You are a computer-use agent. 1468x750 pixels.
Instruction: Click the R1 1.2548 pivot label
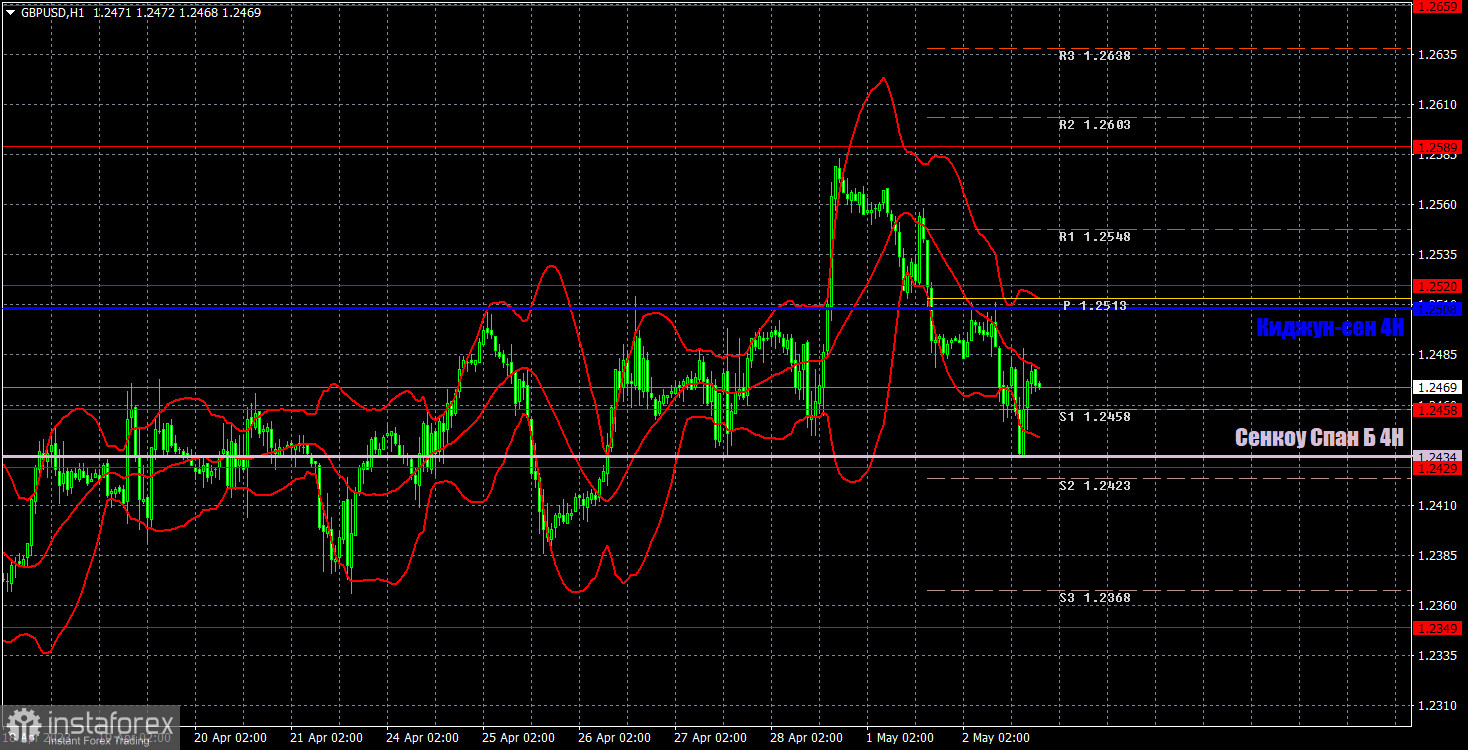click(x=1094, y=237)
